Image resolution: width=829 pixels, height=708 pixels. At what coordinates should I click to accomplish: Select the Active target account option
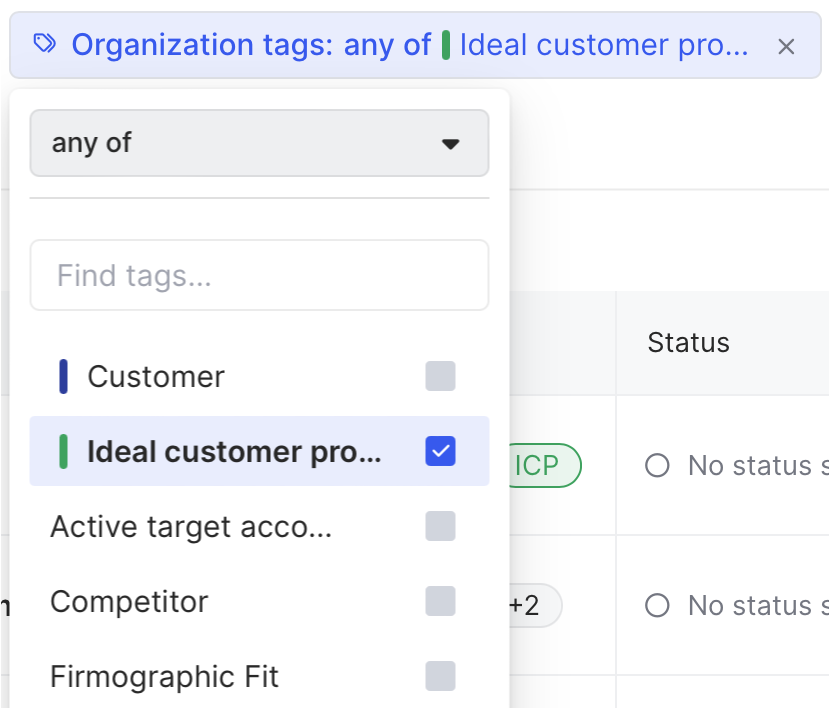[190, 527]
